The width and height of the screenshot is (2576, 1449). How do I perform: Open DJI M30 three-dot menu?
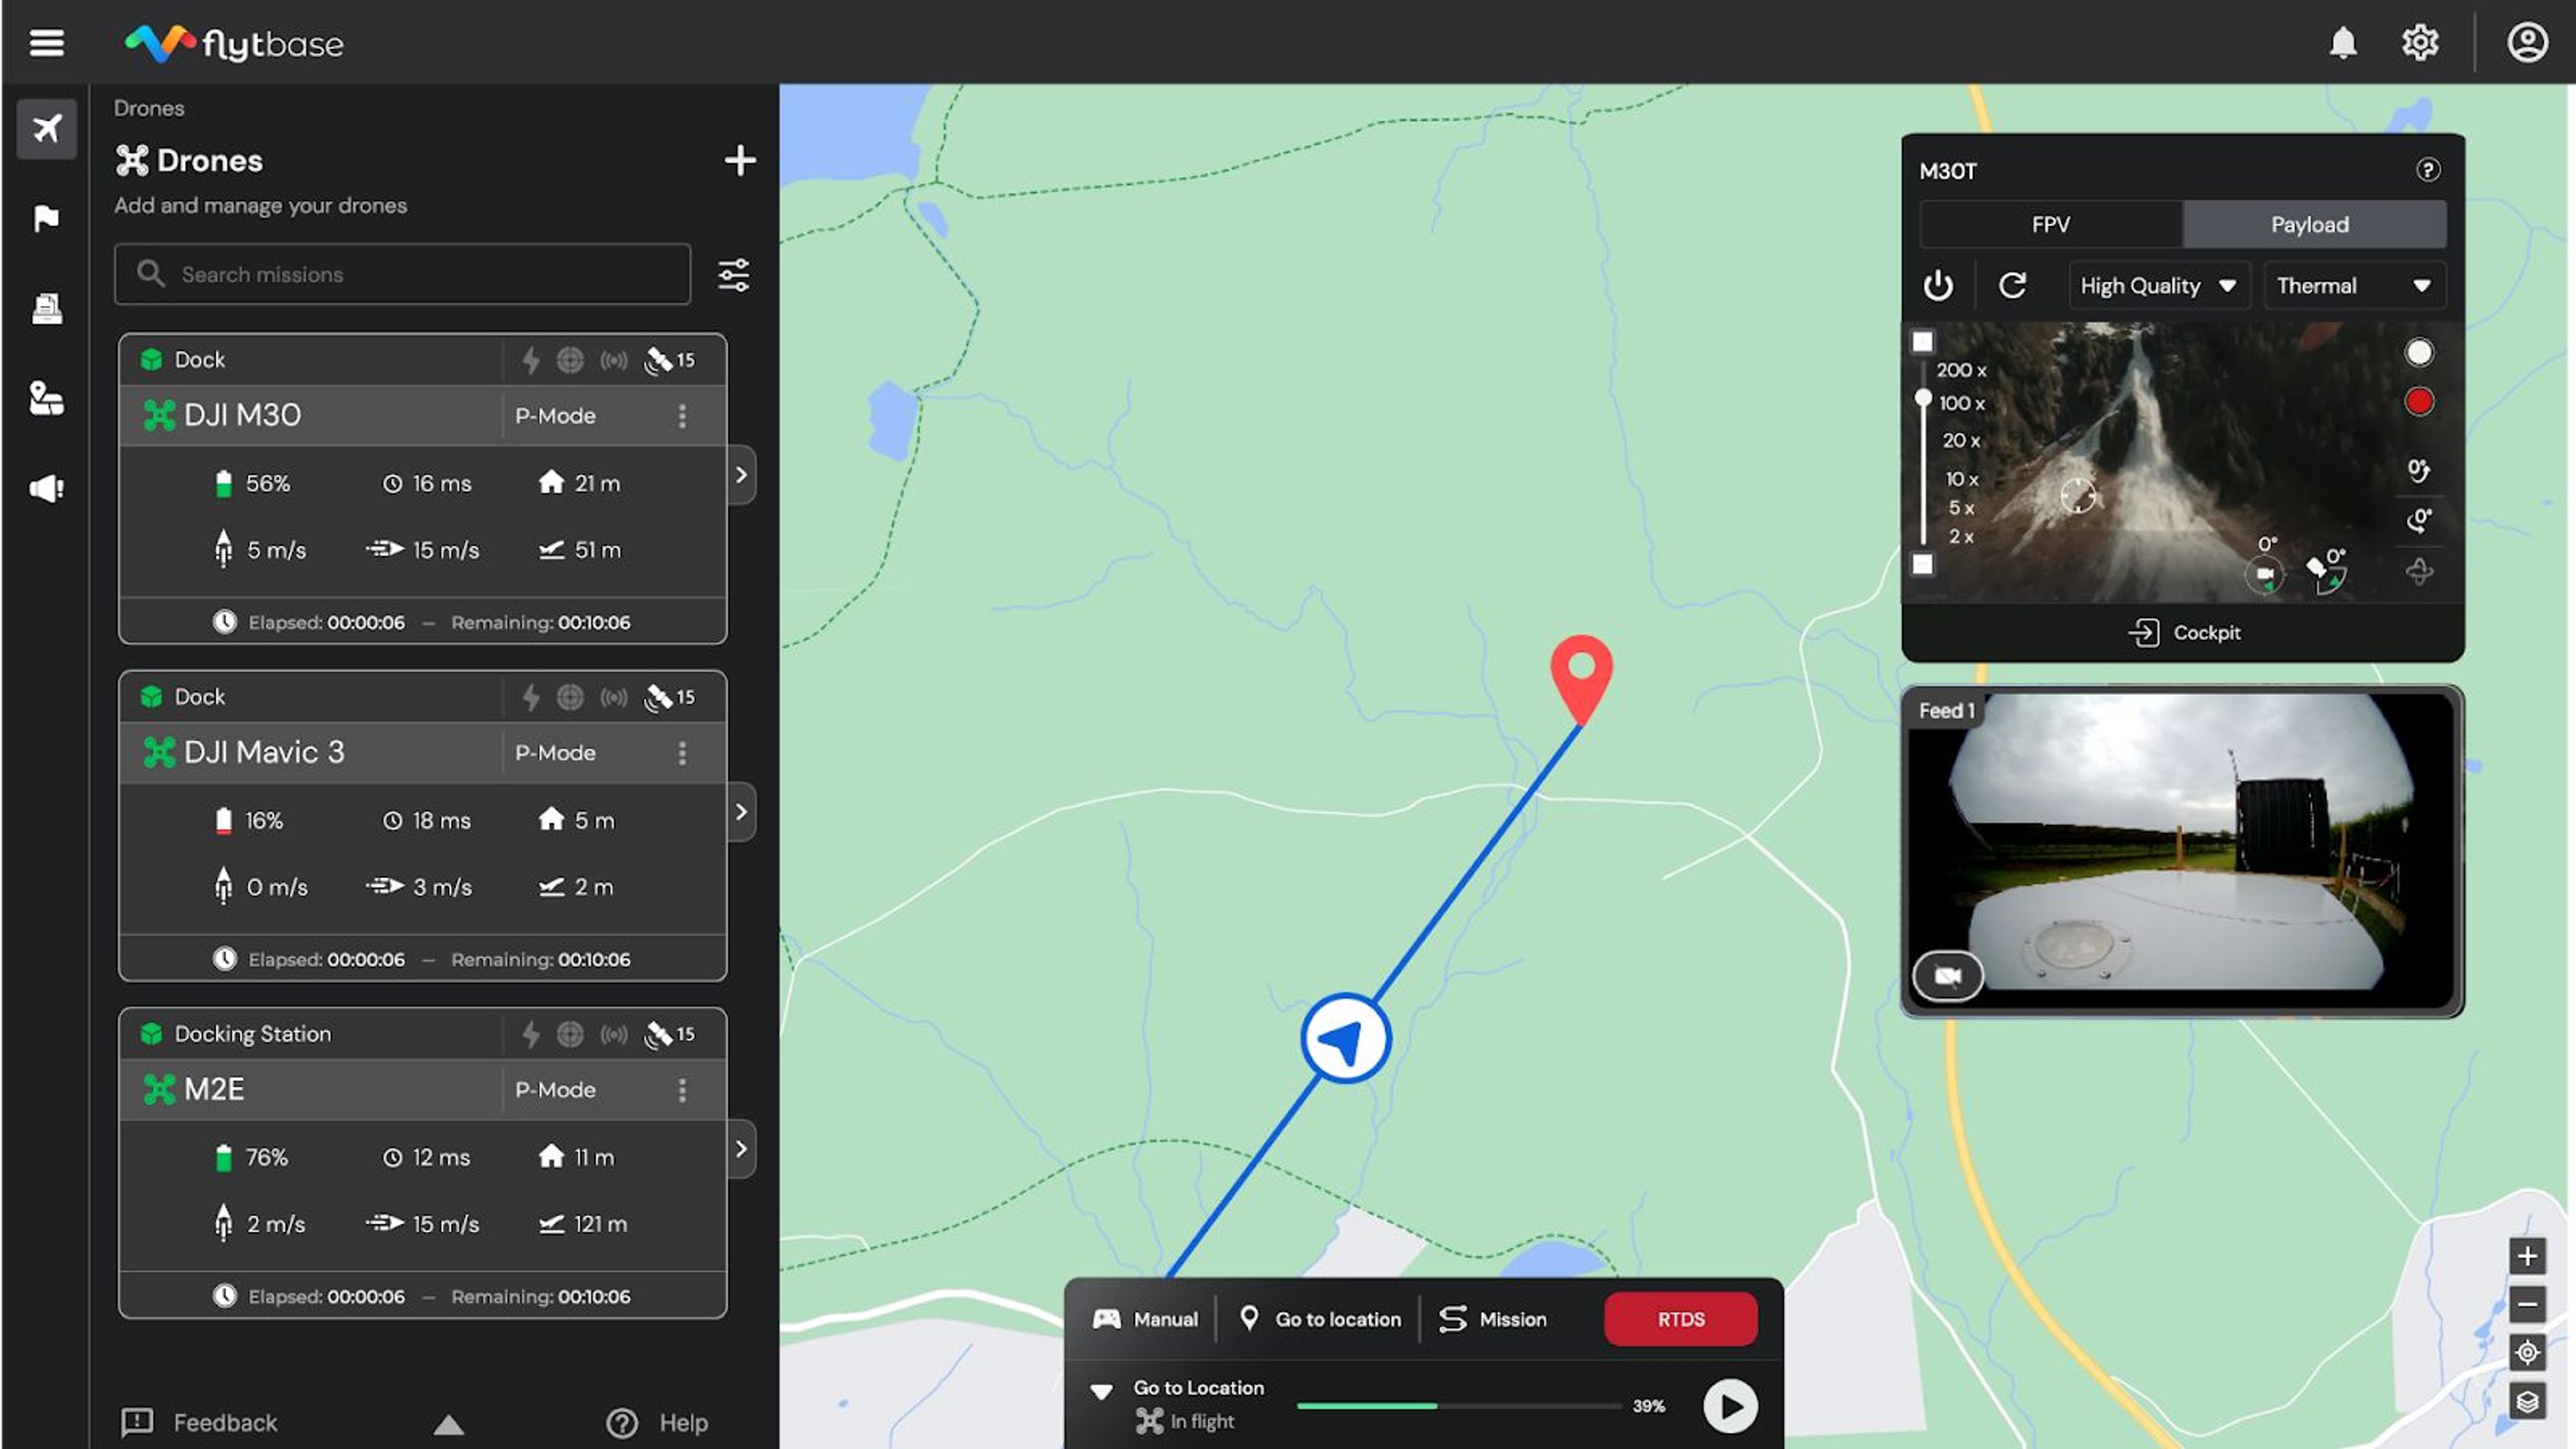coord(682,415)
